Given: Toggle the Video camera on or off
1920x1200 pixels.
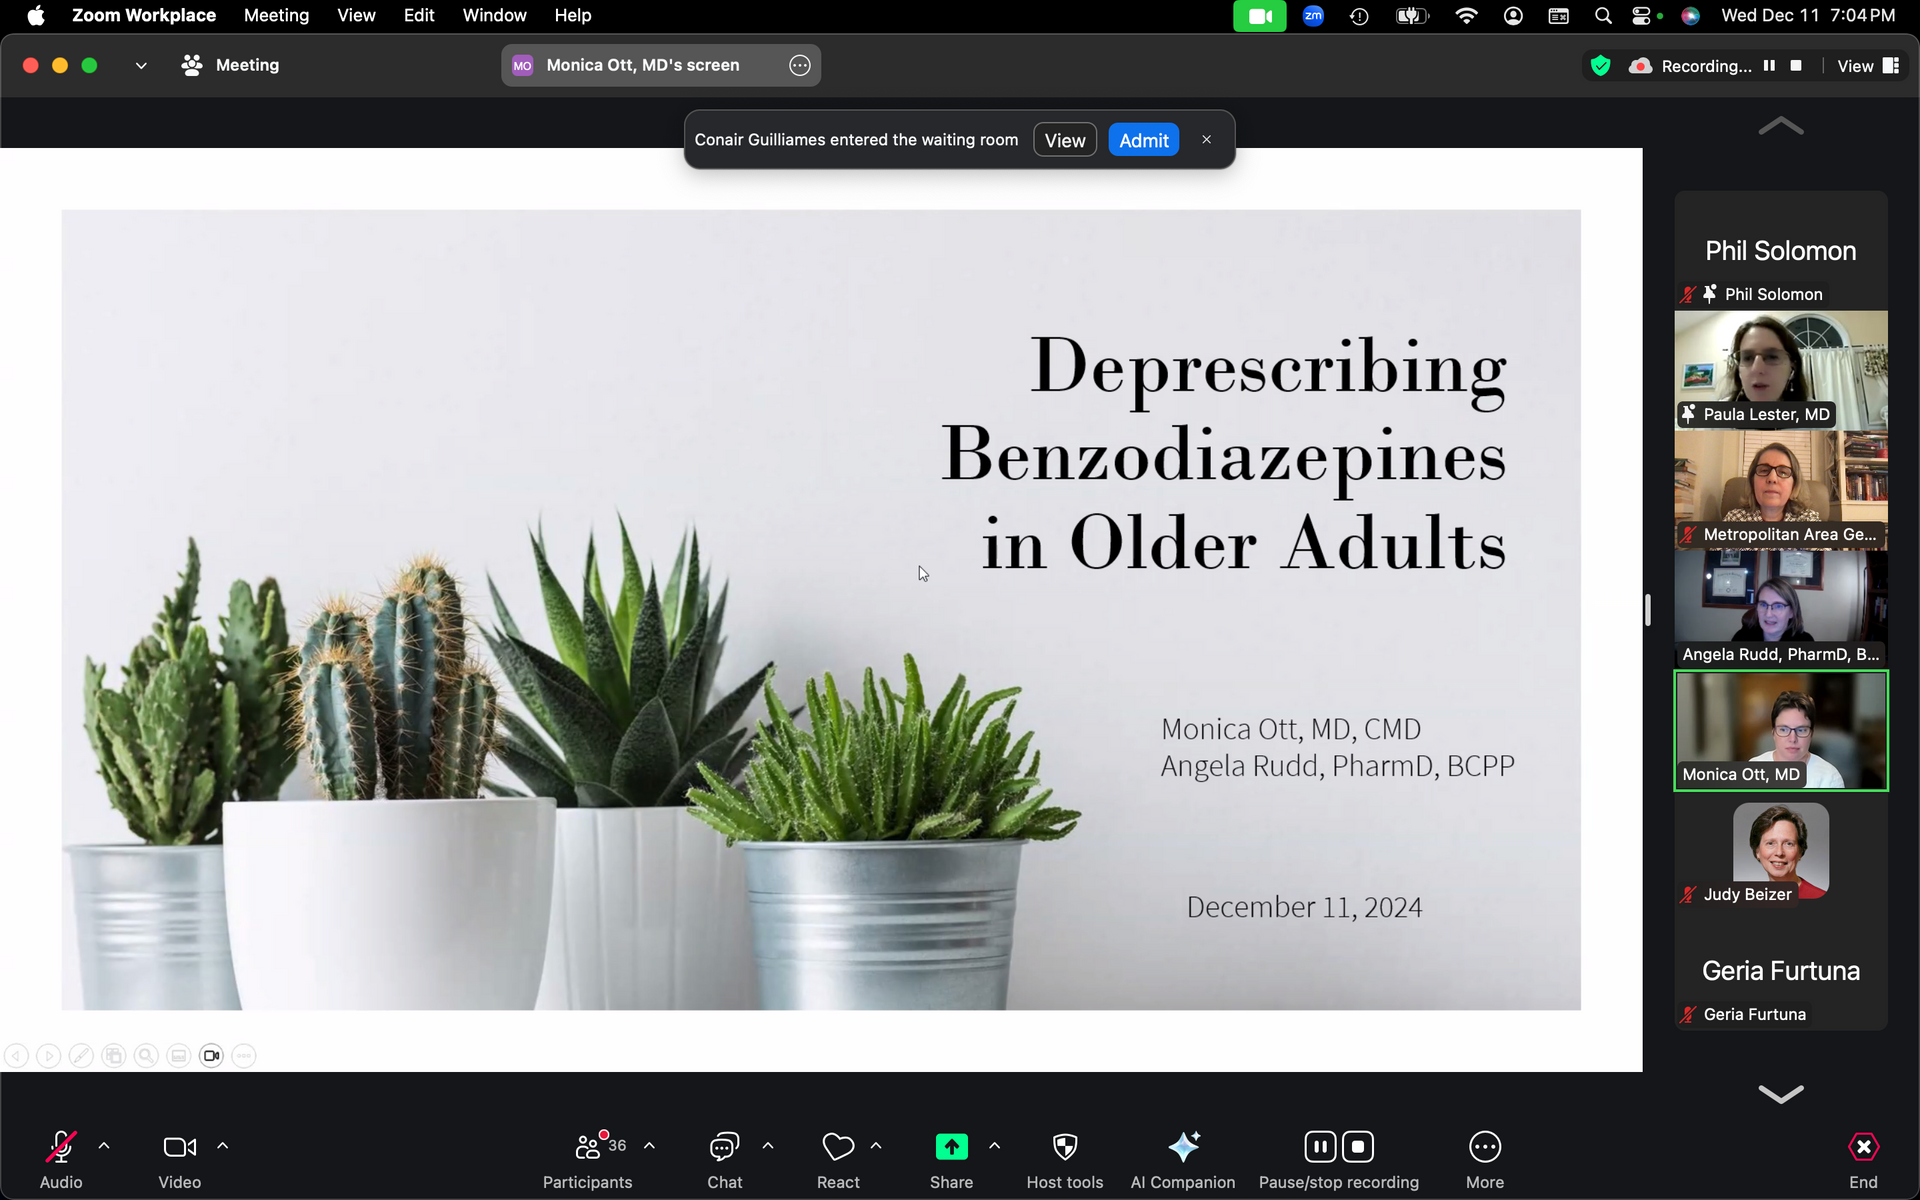Looking at the screenshot, I should click(x=180, y=1147).
